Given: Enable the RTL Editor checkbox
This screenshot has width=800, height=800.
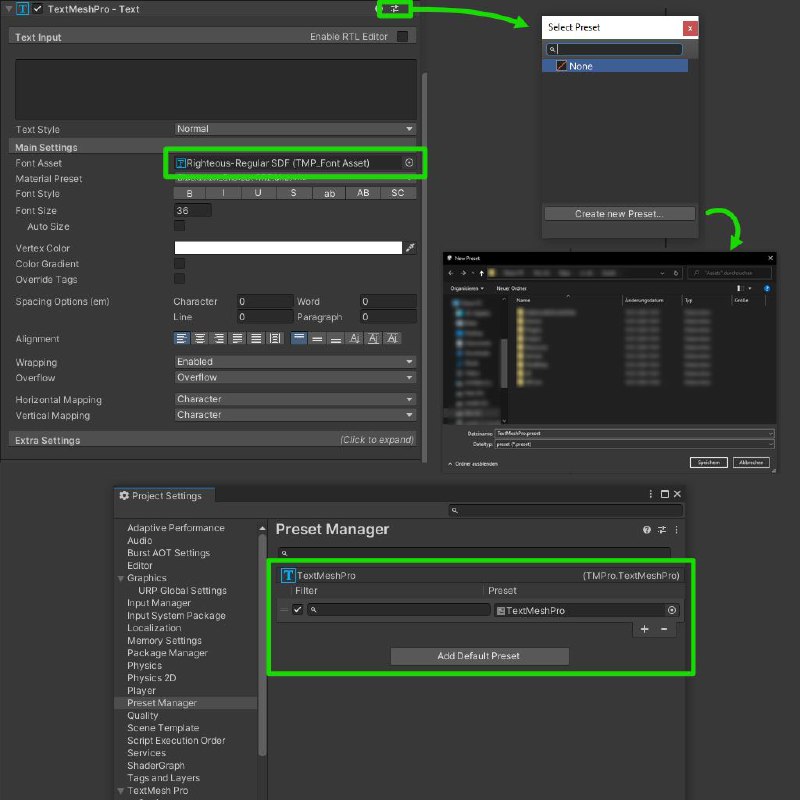Looking at the screenshot, I should point(402,36).
